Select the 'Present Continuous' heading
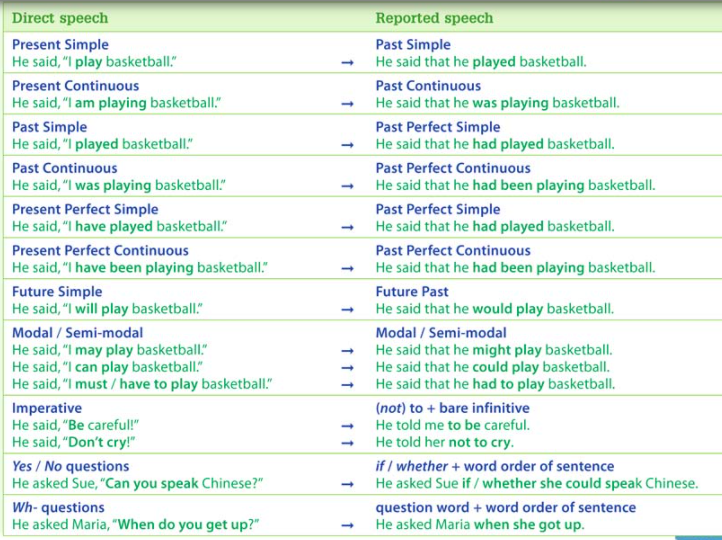Viewport: 722px width, 540px height. click(76, 86)
